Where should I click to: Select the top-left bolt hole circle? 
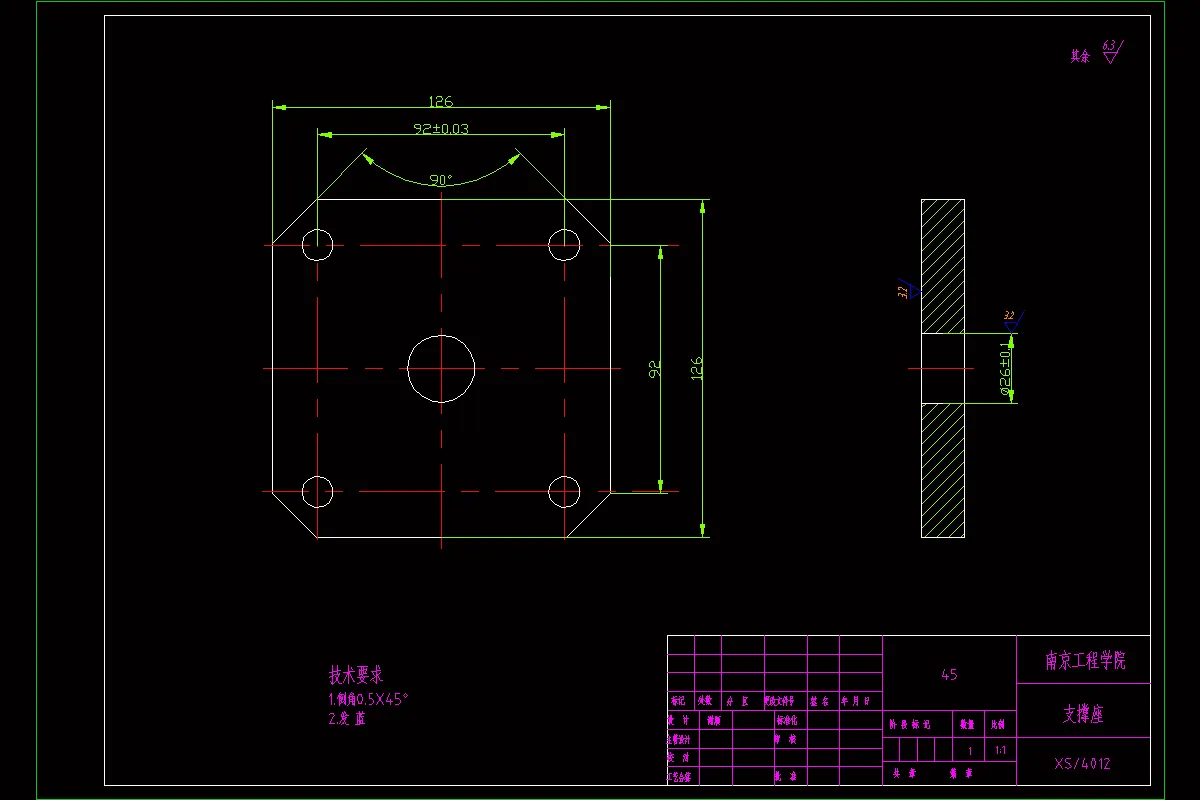click(x=318, y=245)
